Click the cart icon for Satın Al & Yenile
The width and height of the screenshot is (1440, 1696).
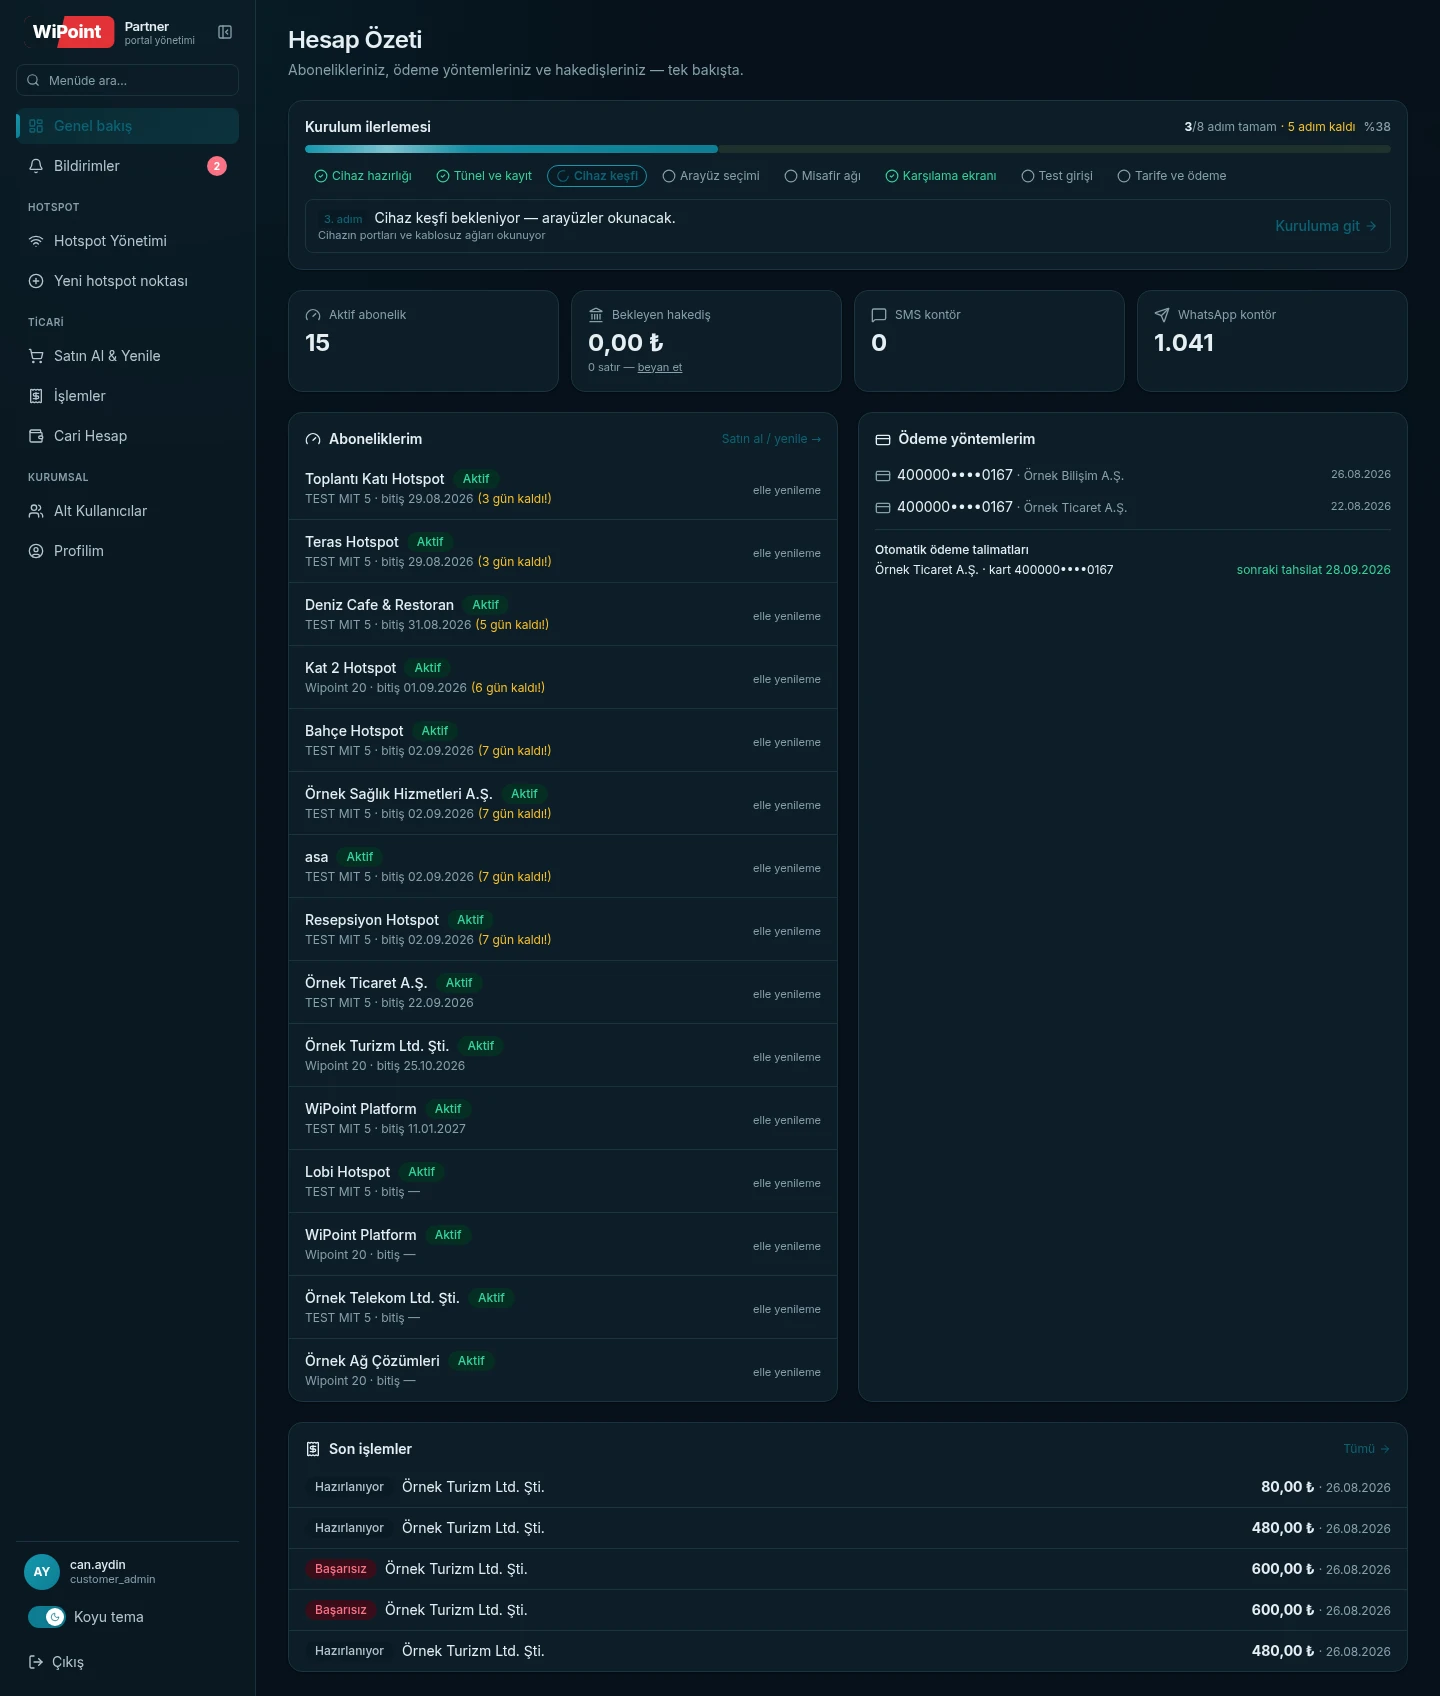coord(36,356)
